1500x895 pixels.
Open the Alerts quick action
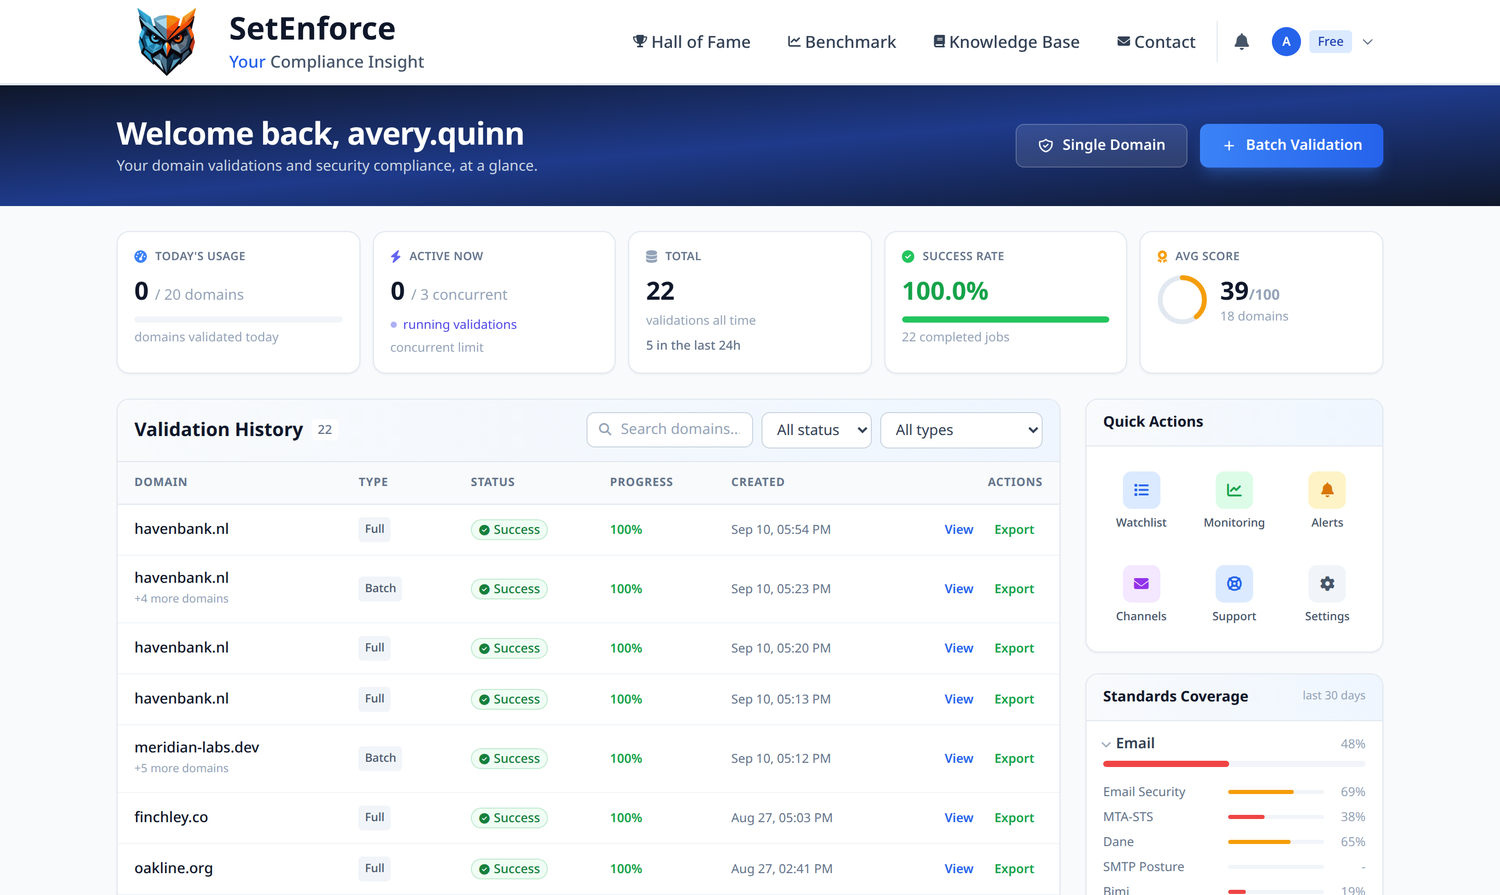coord(1327,501)
